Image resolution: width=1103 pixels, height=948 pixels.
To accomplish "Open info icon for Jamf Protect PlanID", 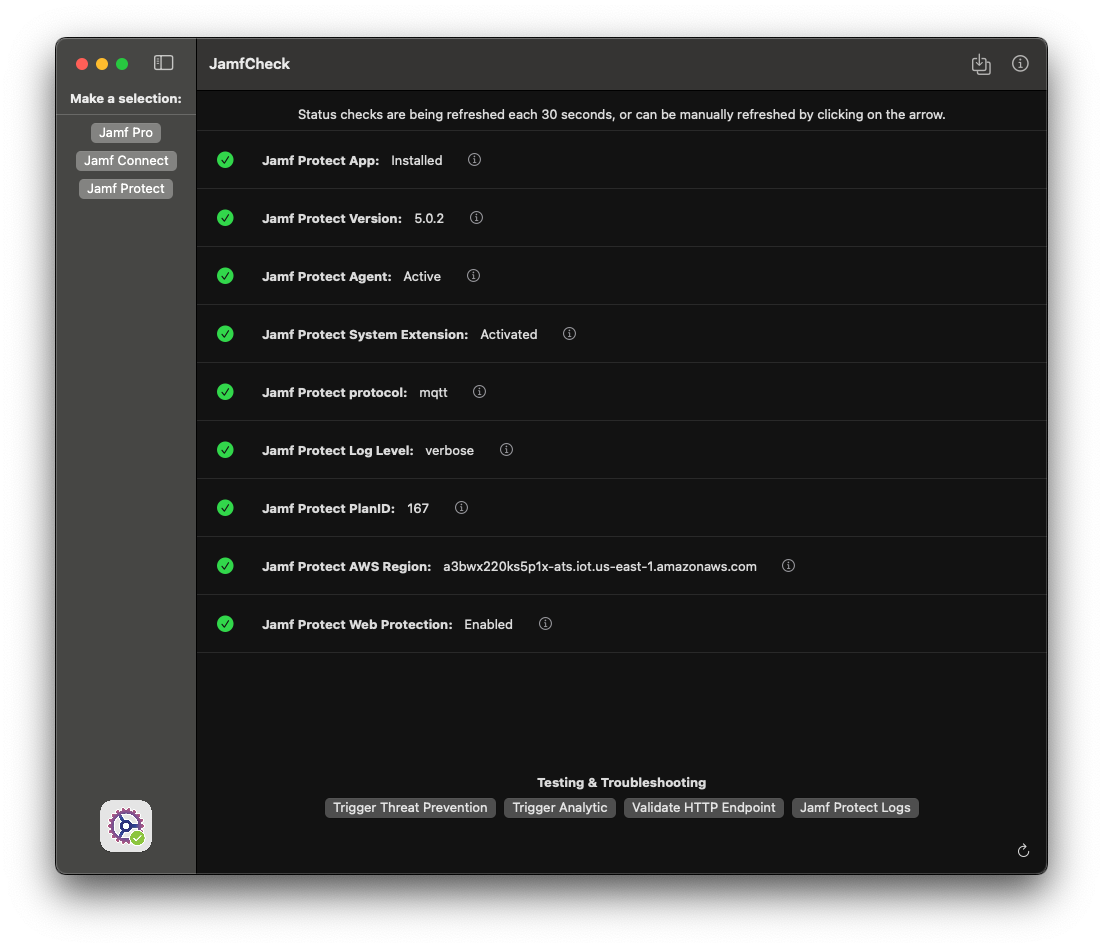I will pyautogui.click(x=461, y=508).
